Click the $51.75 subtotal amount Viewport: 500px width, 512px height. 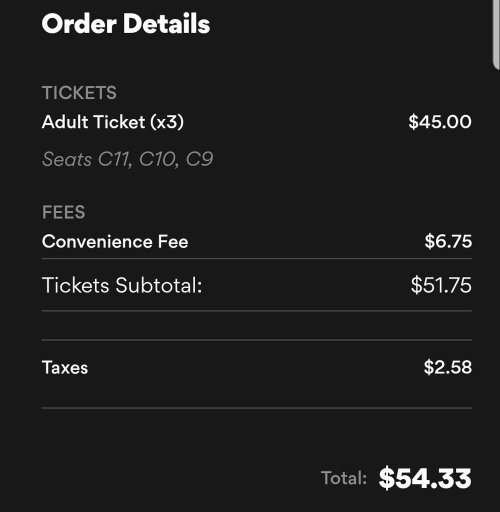coord(441,285)
